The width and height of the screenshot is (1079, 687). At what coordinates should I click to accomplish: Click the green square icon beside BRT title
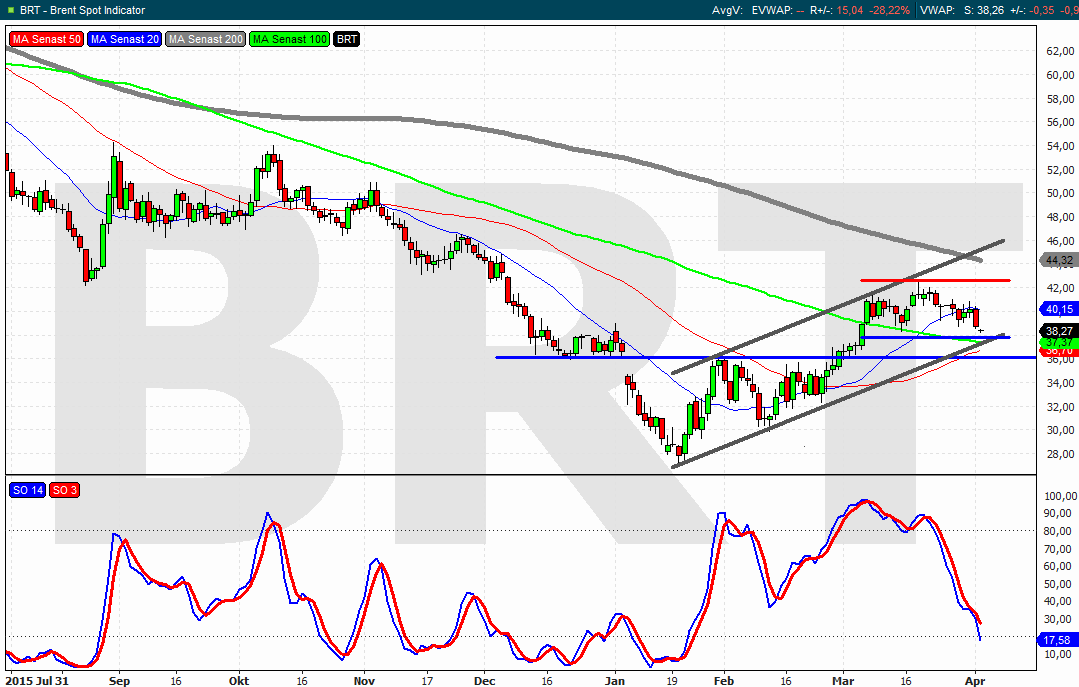pyautogui.click(x=10, y=10)
